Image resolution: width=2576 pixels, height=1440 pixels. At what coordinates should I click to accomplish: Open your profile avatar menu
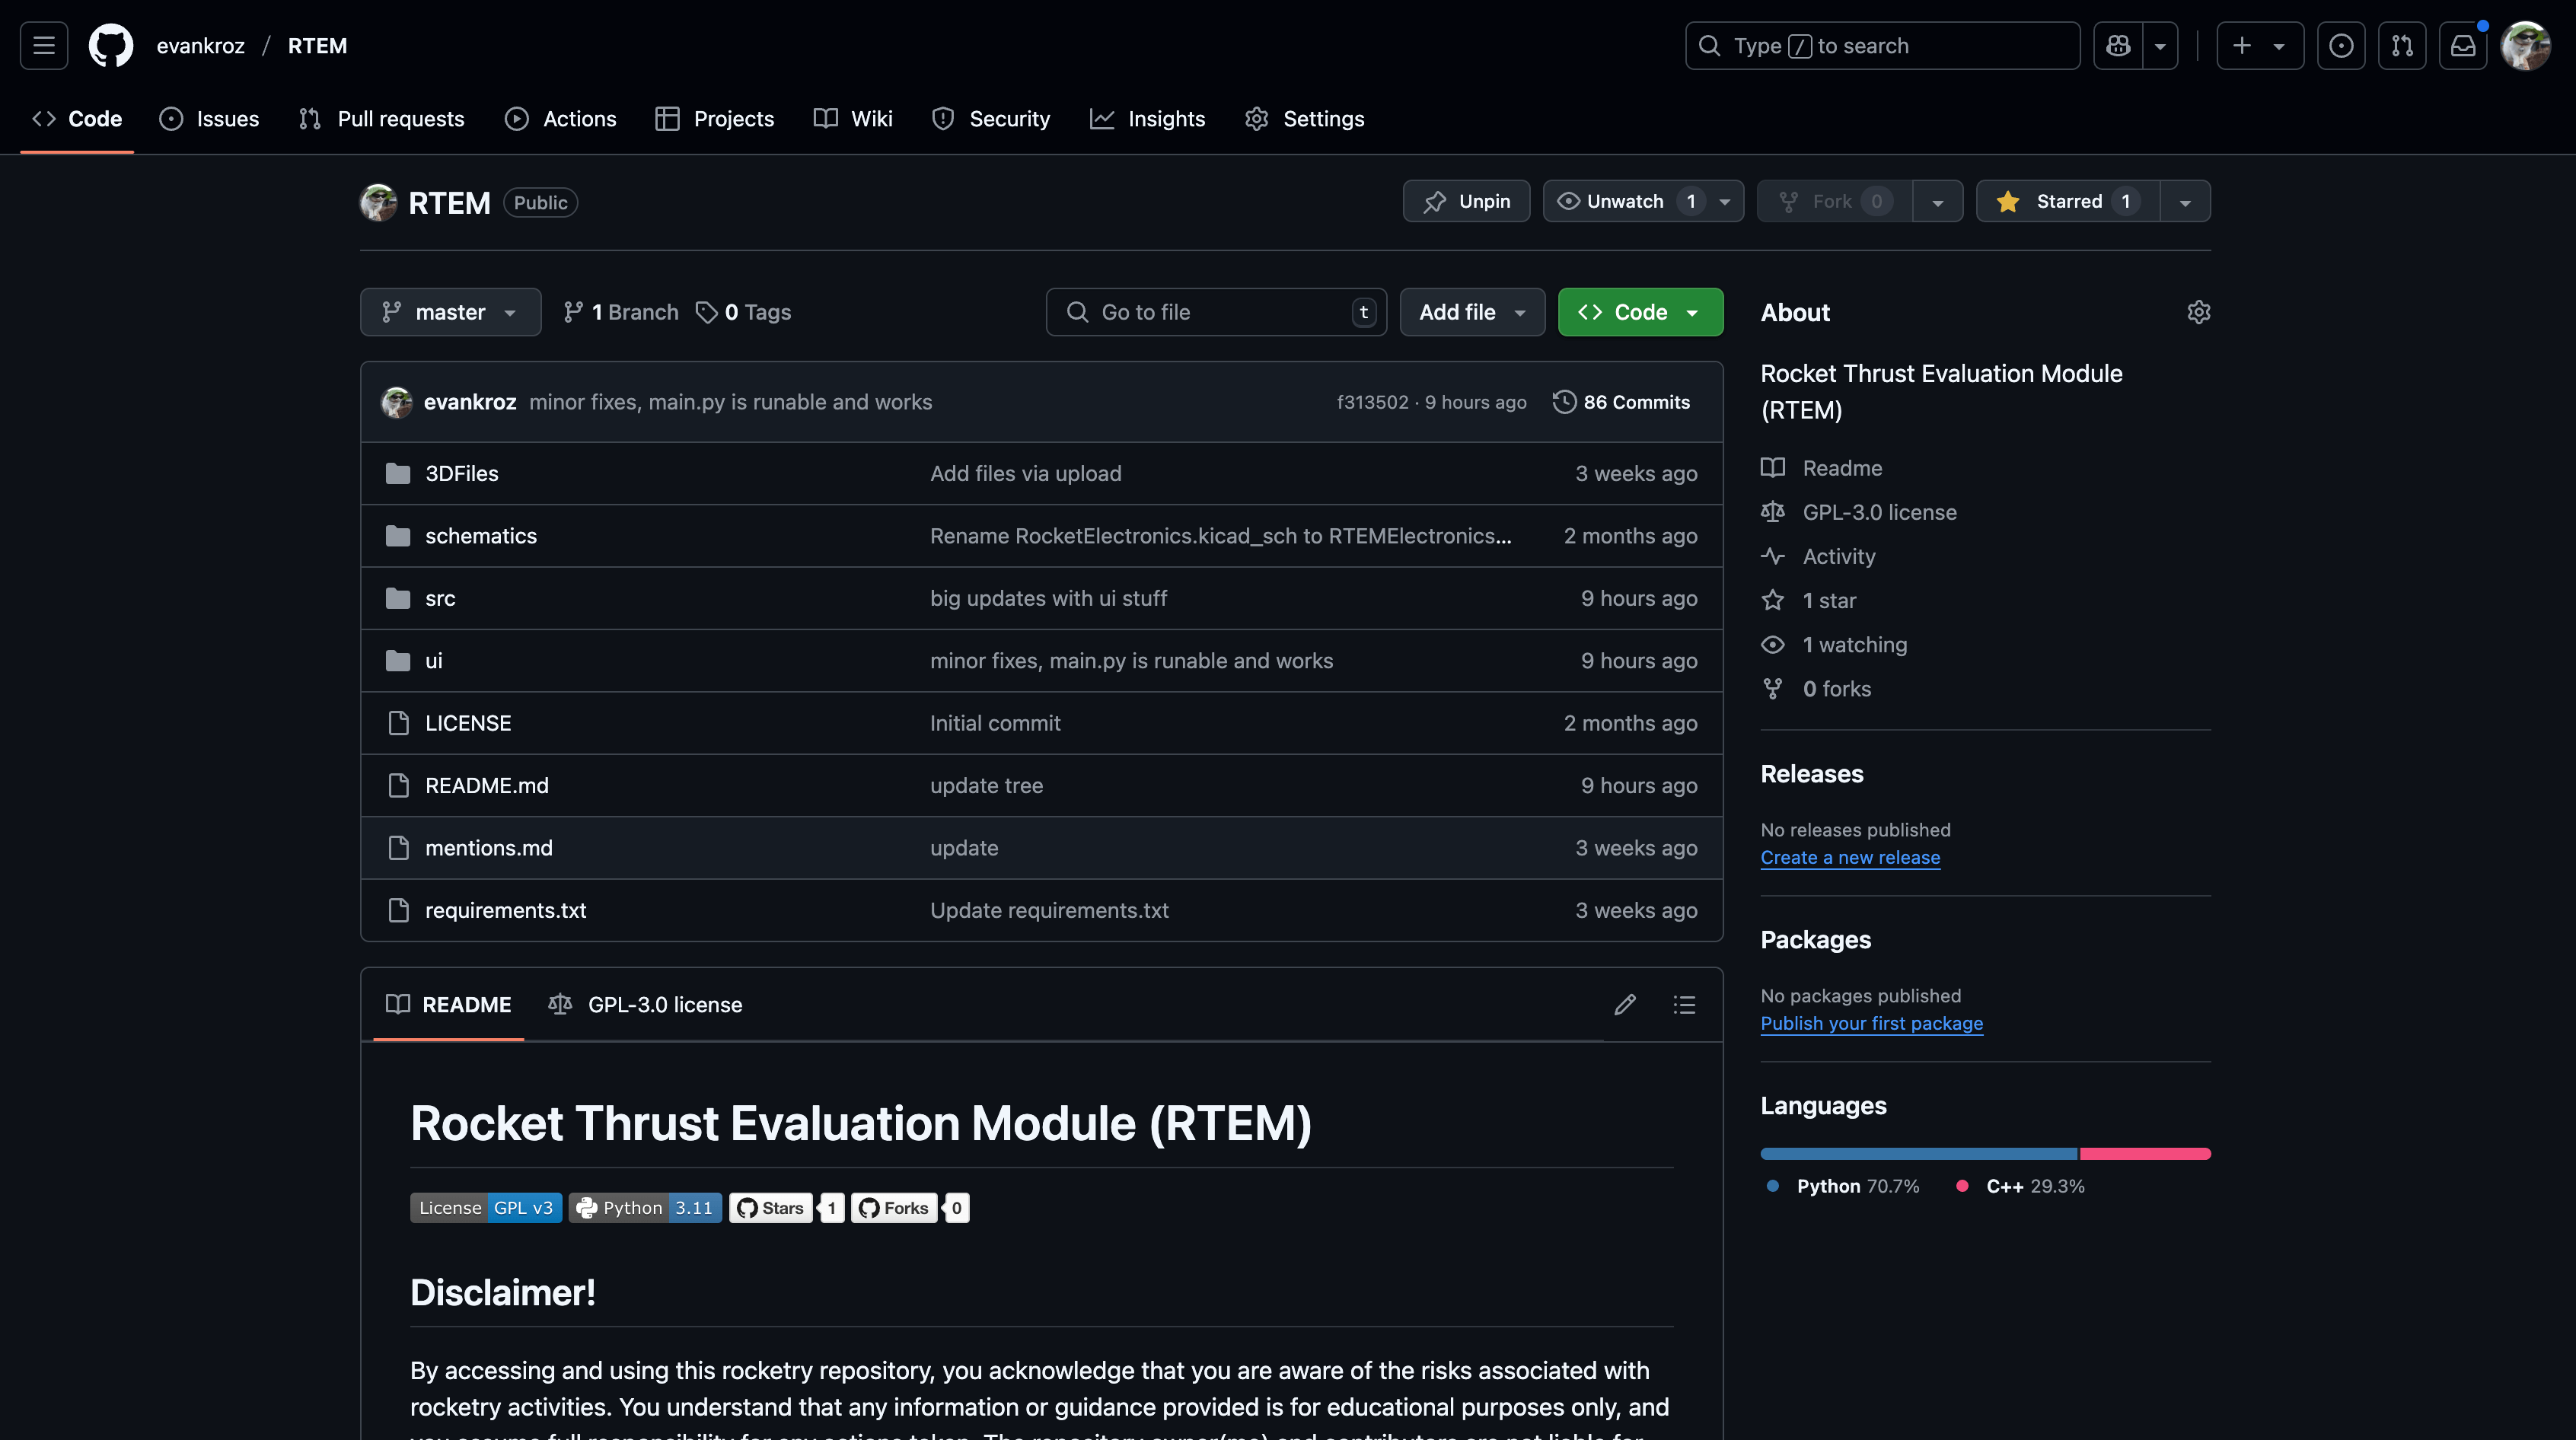(2526, 45)
